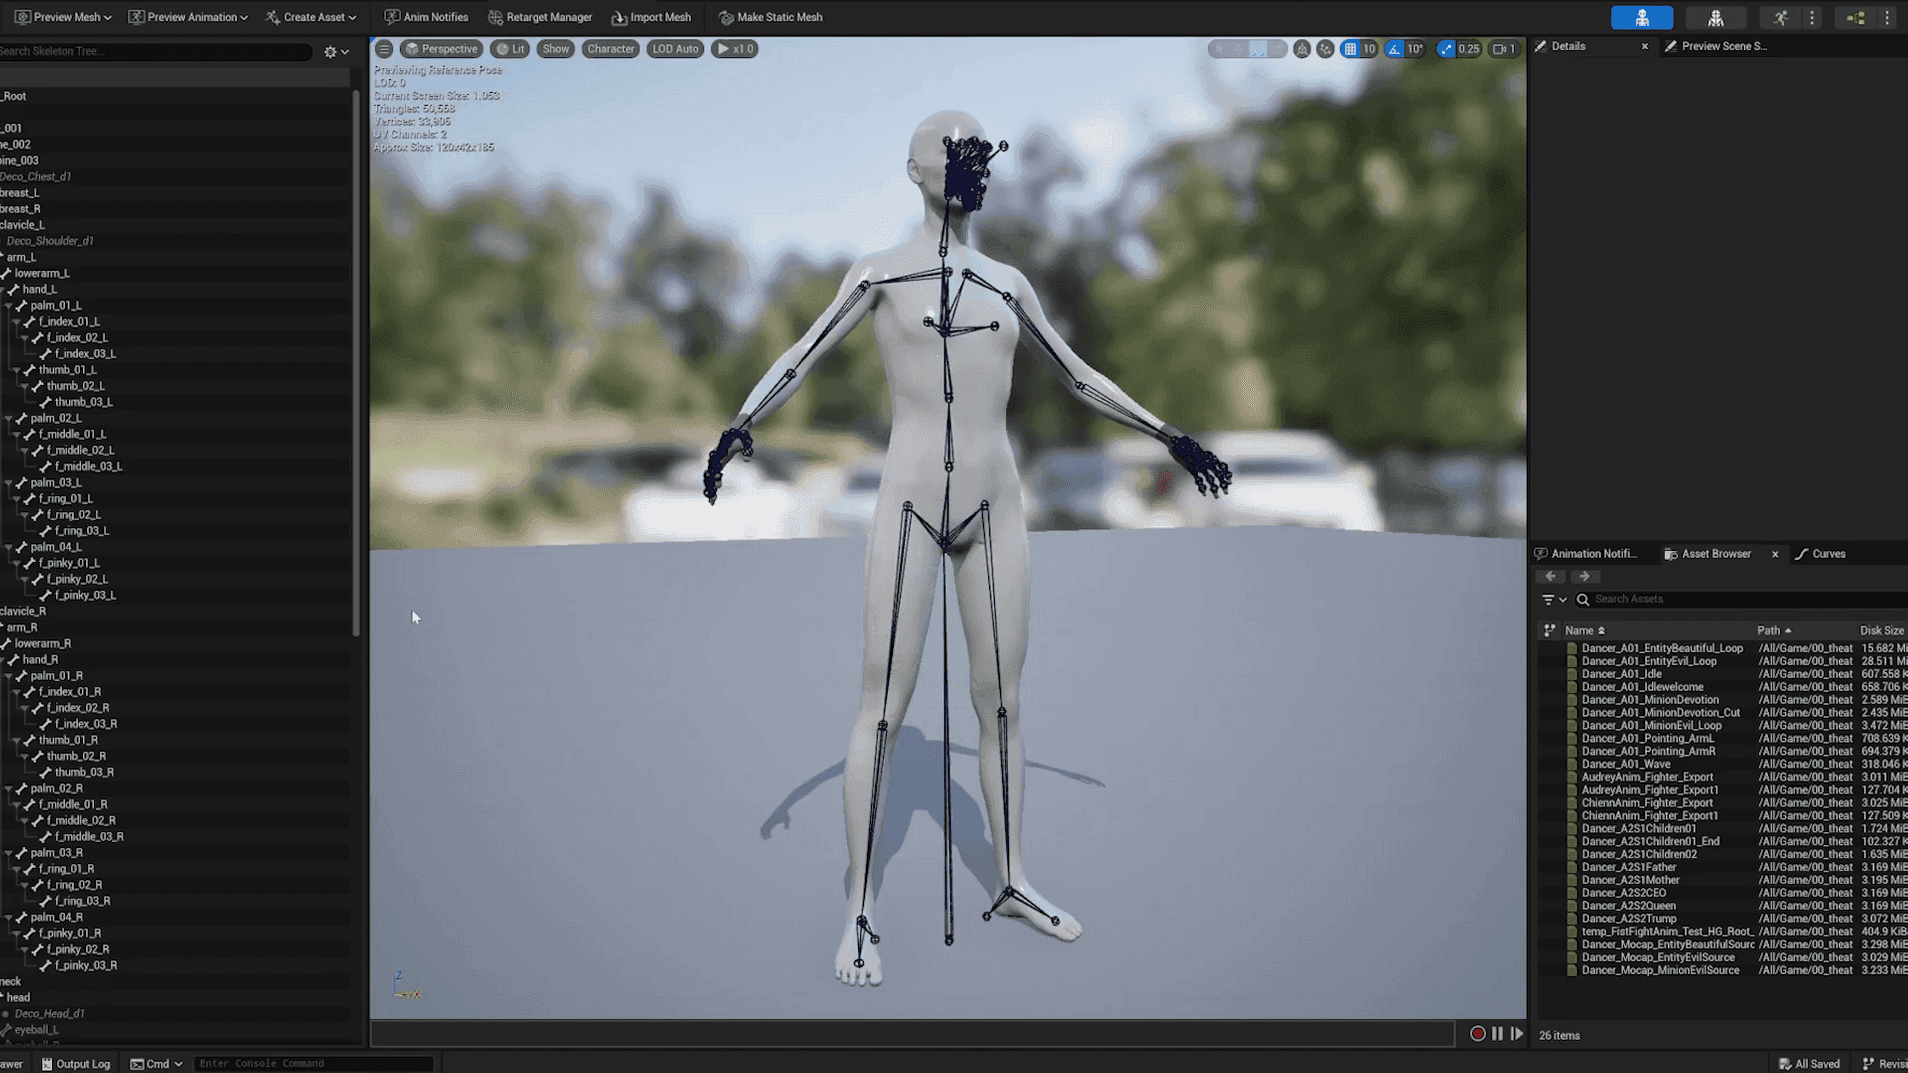Screen dimensions: 1908x1073
Task: Navigate back in the Asset Browser
Action: (x=1551, y=577)
